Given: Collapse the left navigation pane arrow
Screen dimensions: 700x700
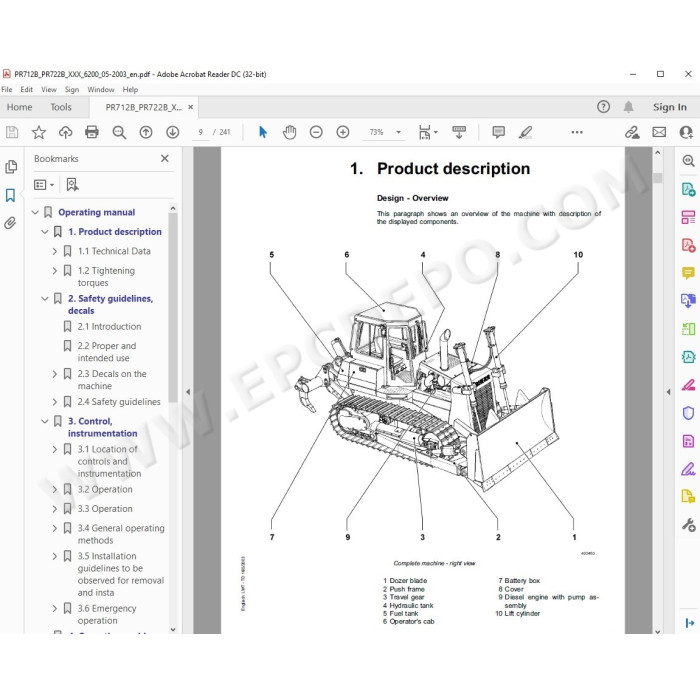Looking at the screenshot, I should 188,392.
